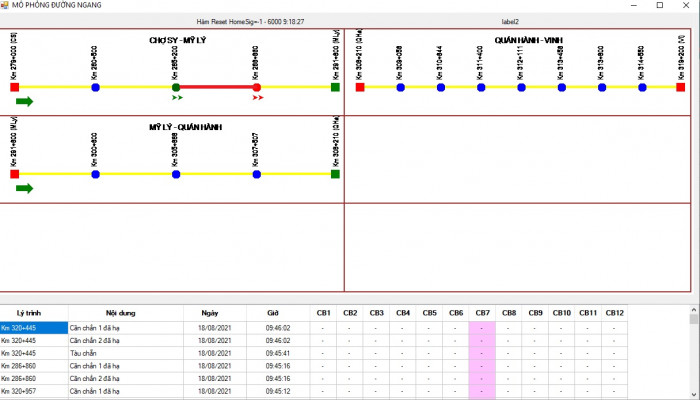The width and height of the screenshot is (700, 400).
Task: Select the first row's Km 320+445 cell
Action: tap(34, 327)
